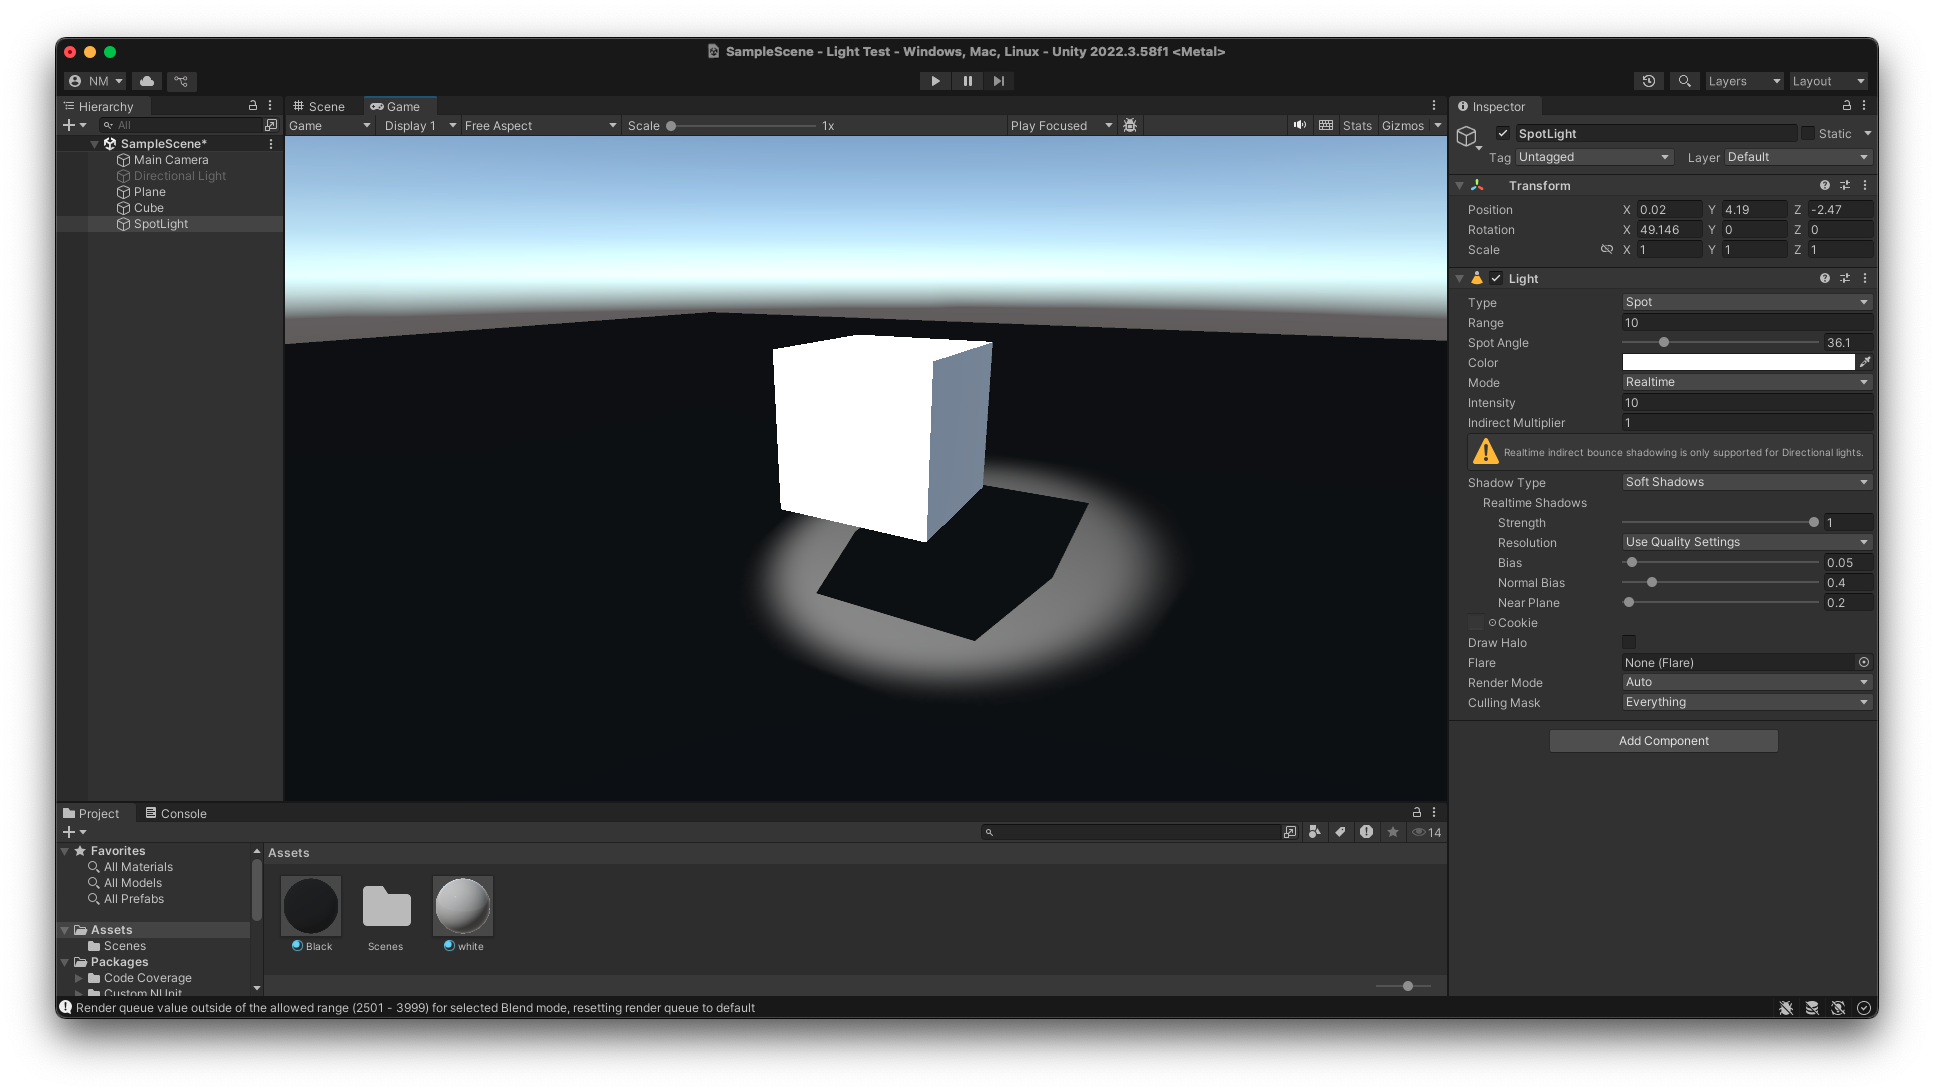Select the Black material thumbnail

pos(311,906)
